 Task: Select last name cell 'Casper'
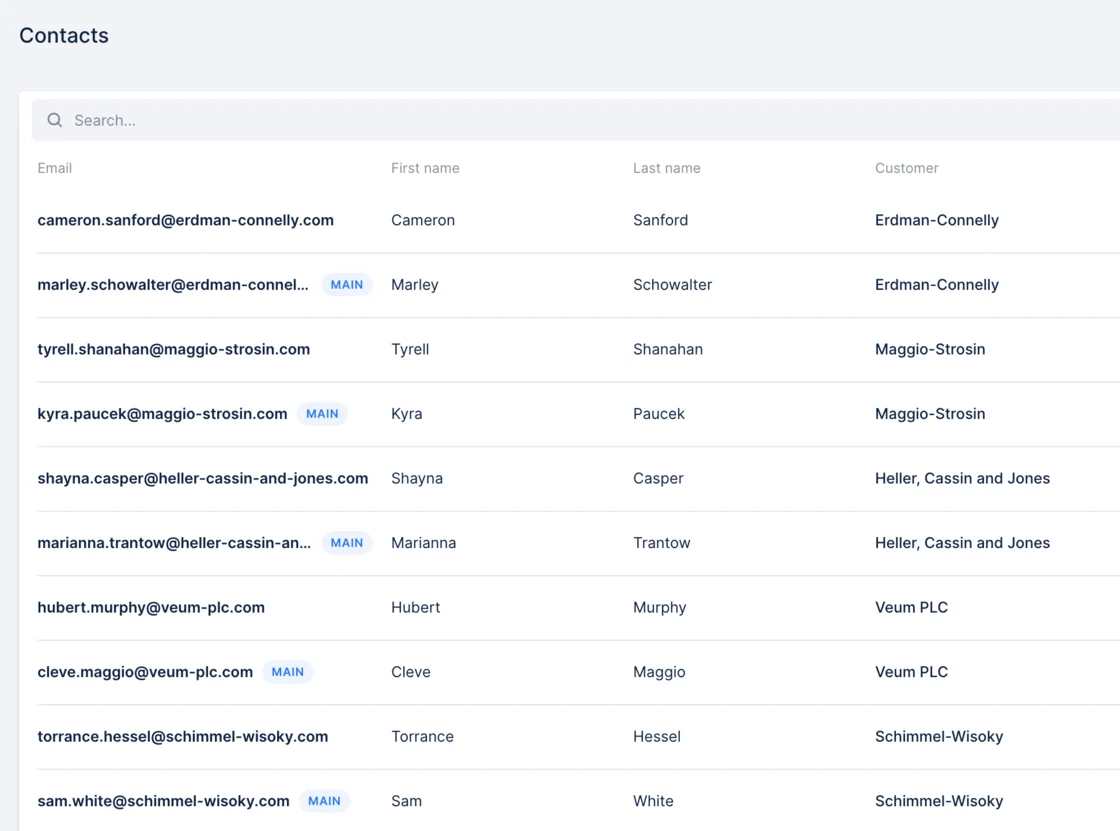coord(658,478)
